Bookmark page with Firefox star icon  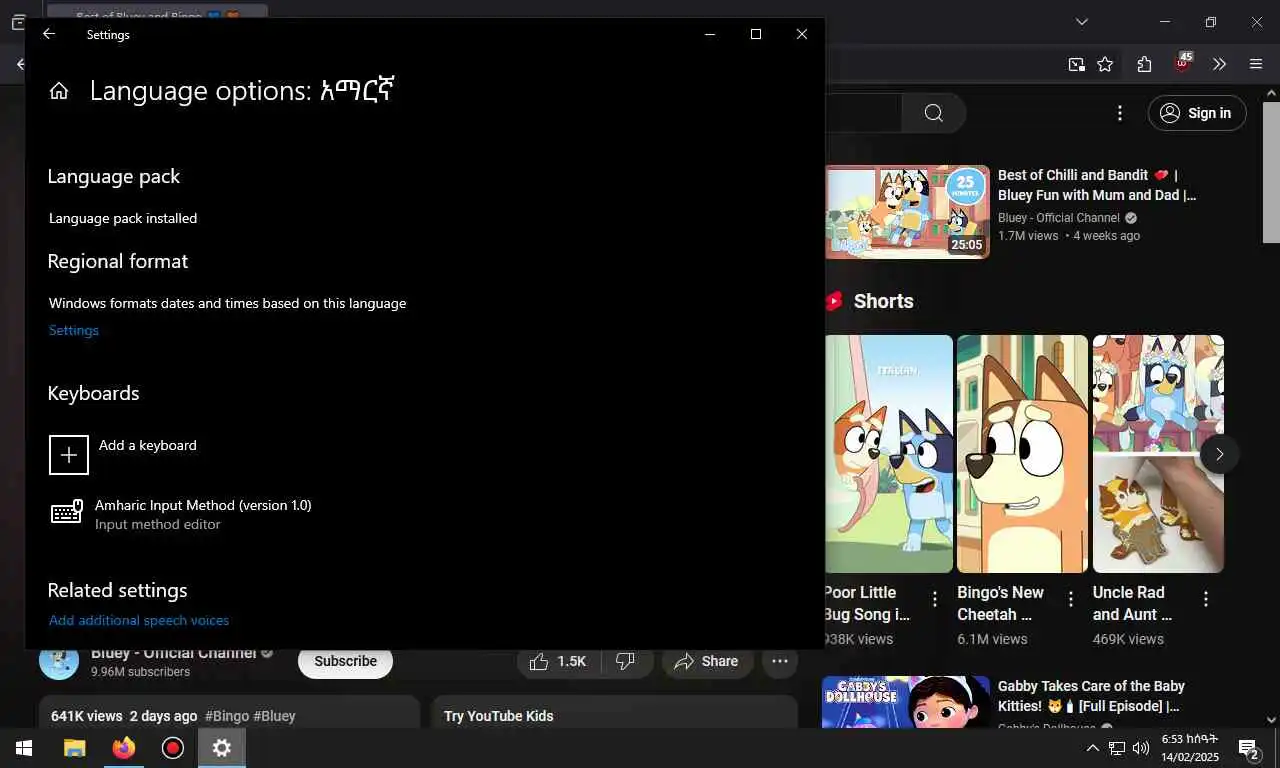click(1105, 64)
